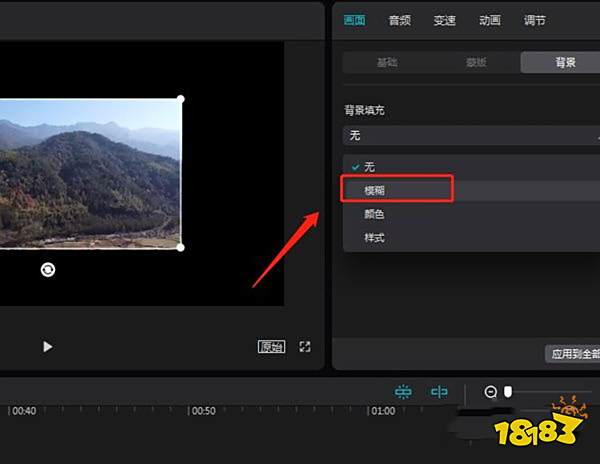Click the rotate handle below the video
The image size is (600, 464).
[47, 270]
